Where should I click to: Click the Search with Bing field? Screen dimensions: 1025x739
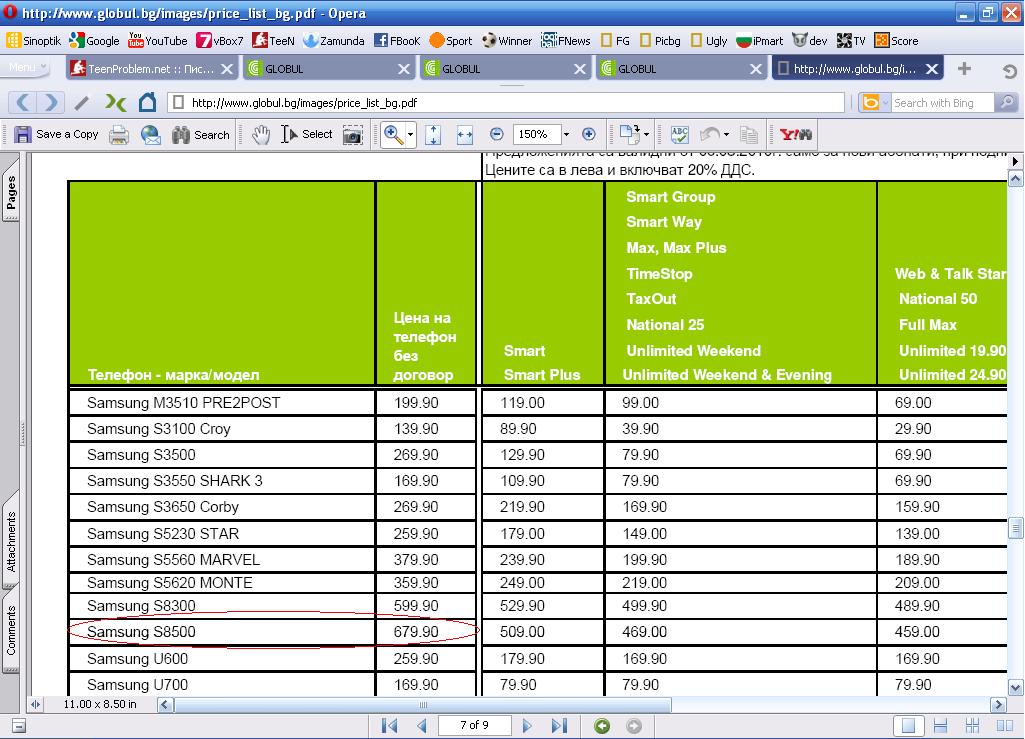coord(941,103)
